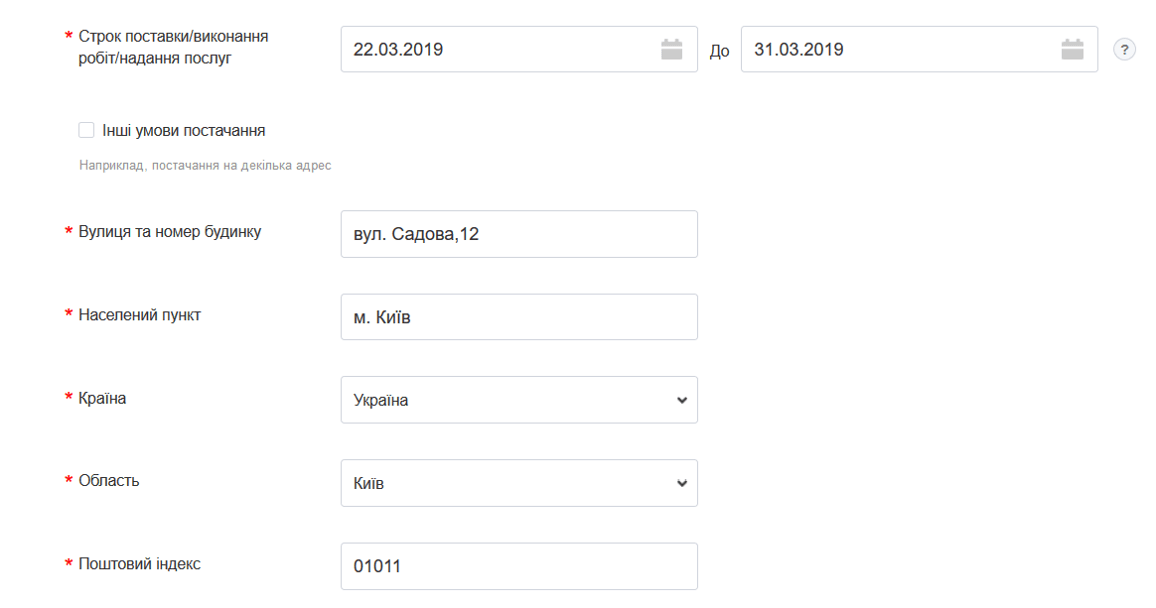The width and height of the screenshot is (1156, 608).
Task: Click the Строк поставки label text
Action: pos(173,47)
